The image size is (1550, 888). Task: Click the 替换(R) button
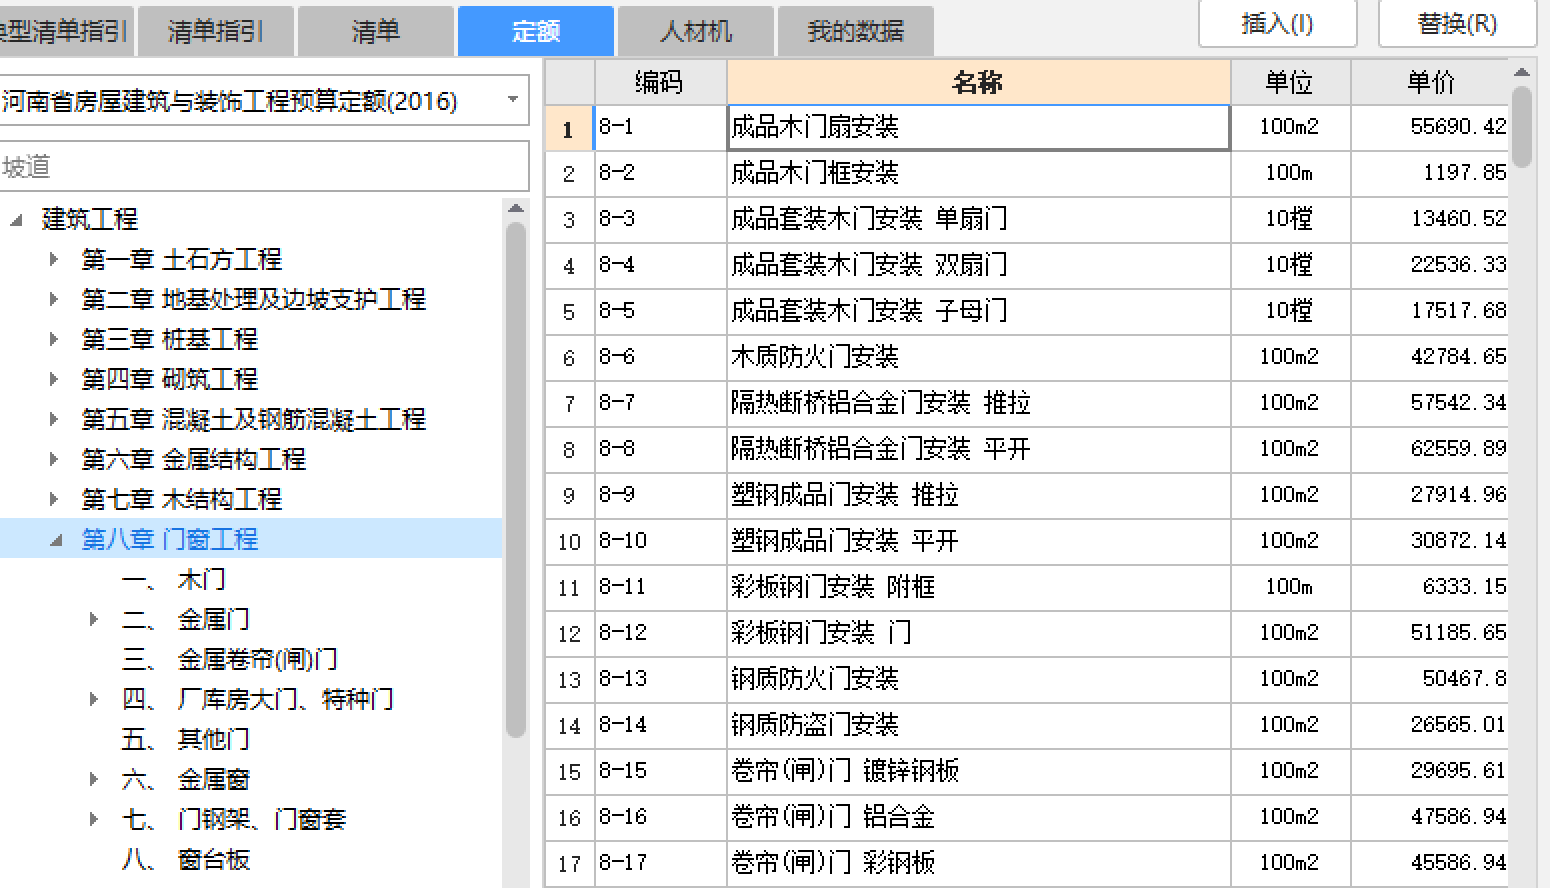(x=1457, y=25)
